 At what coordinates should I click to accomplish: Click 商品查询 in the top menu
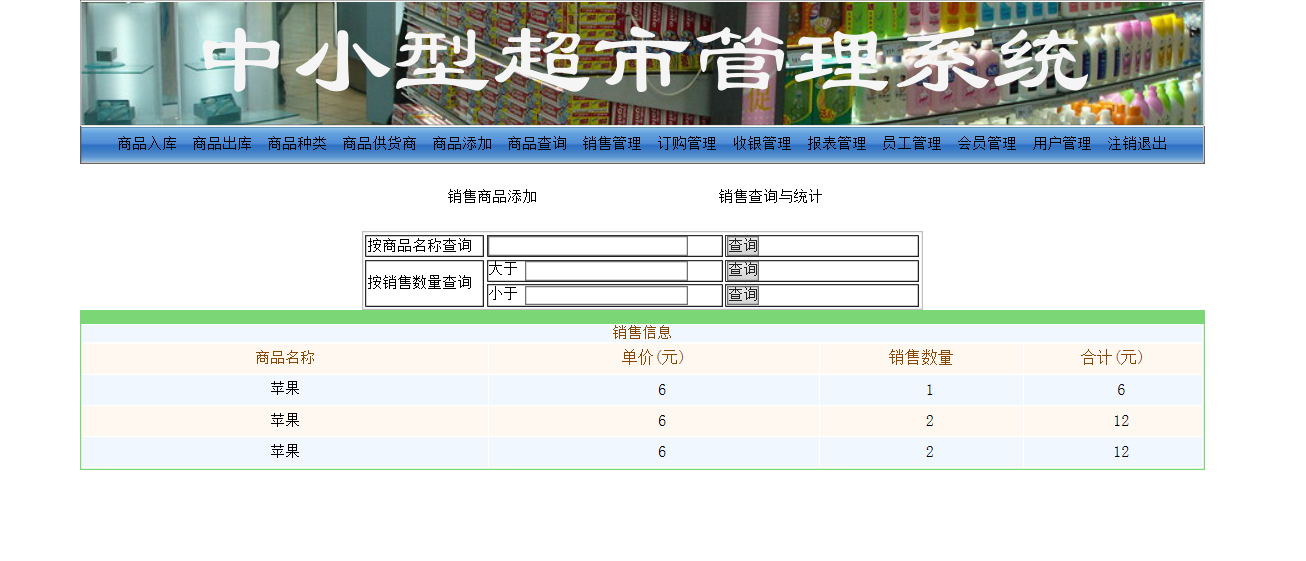537,144
